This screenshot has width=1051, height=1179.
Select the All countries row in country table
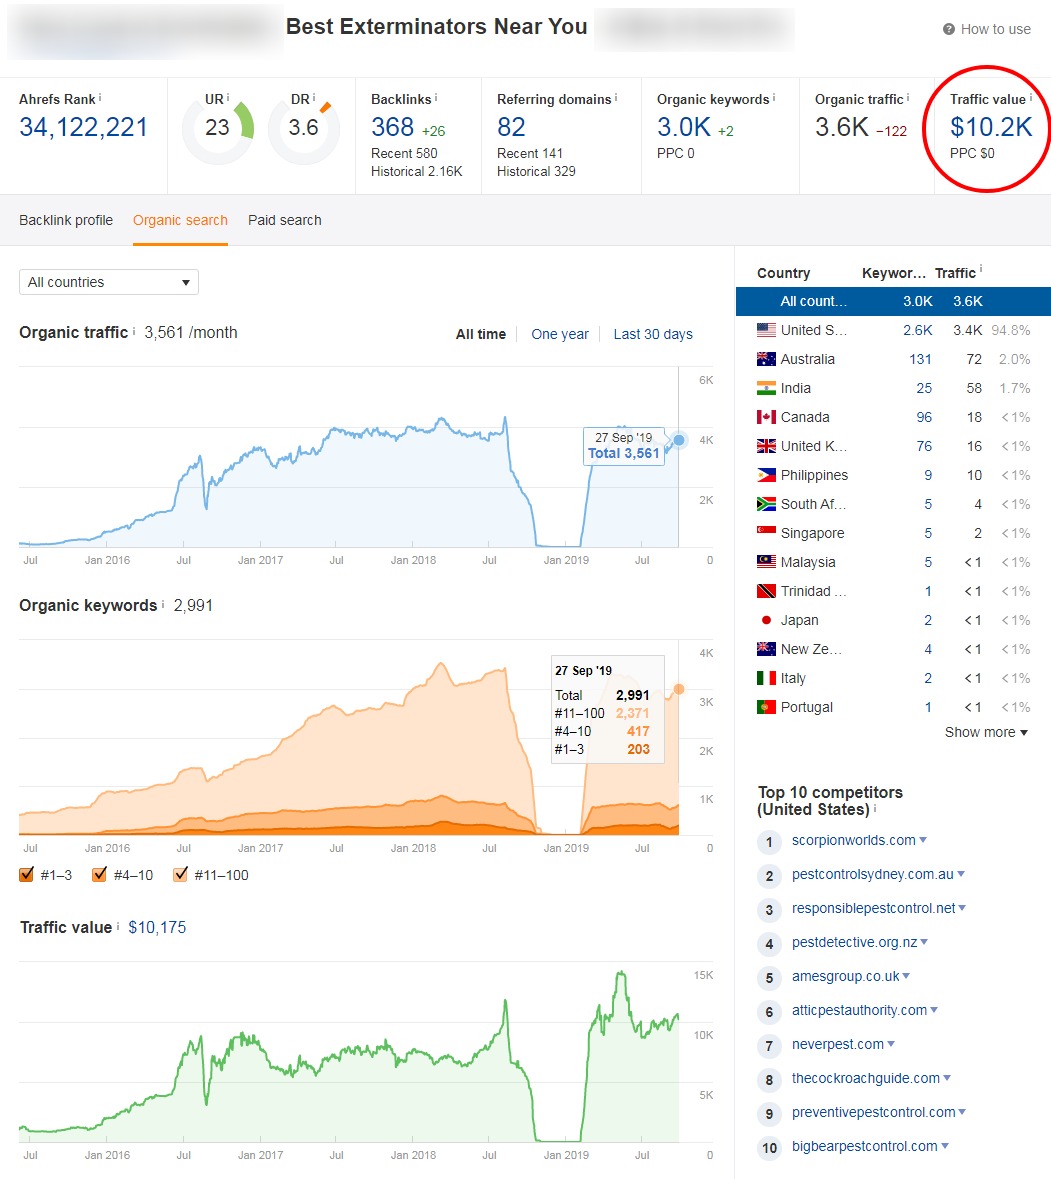click(x=893, y=301)
